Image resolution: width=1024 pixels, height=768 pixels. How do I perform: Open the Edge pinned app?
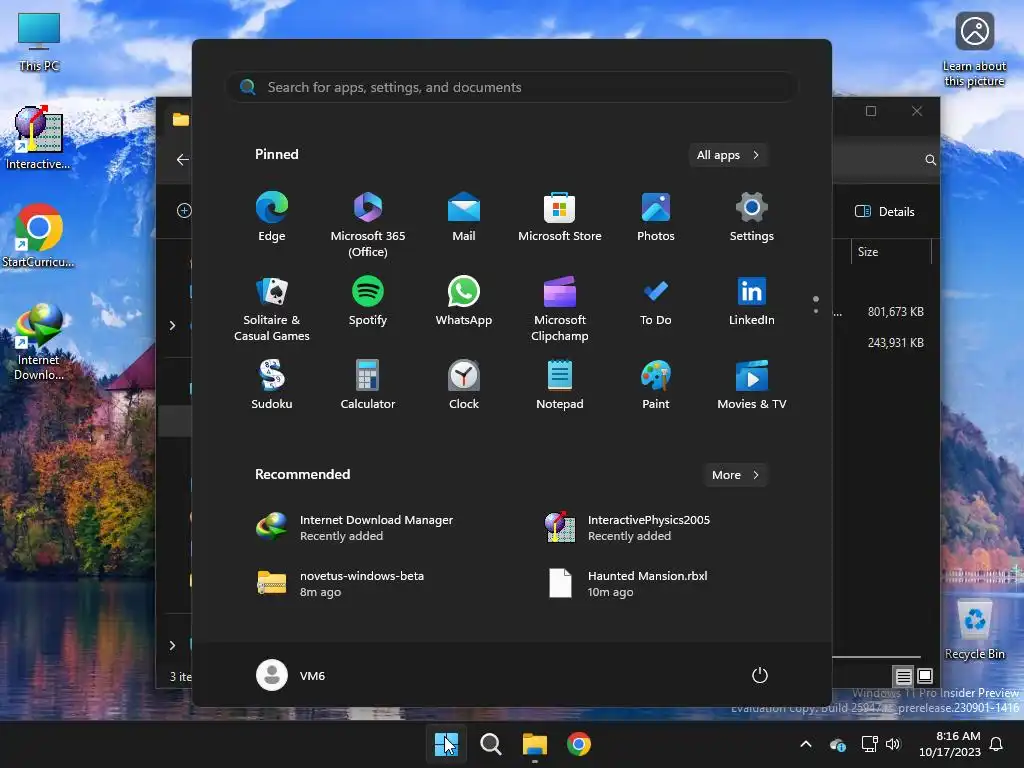272,217
